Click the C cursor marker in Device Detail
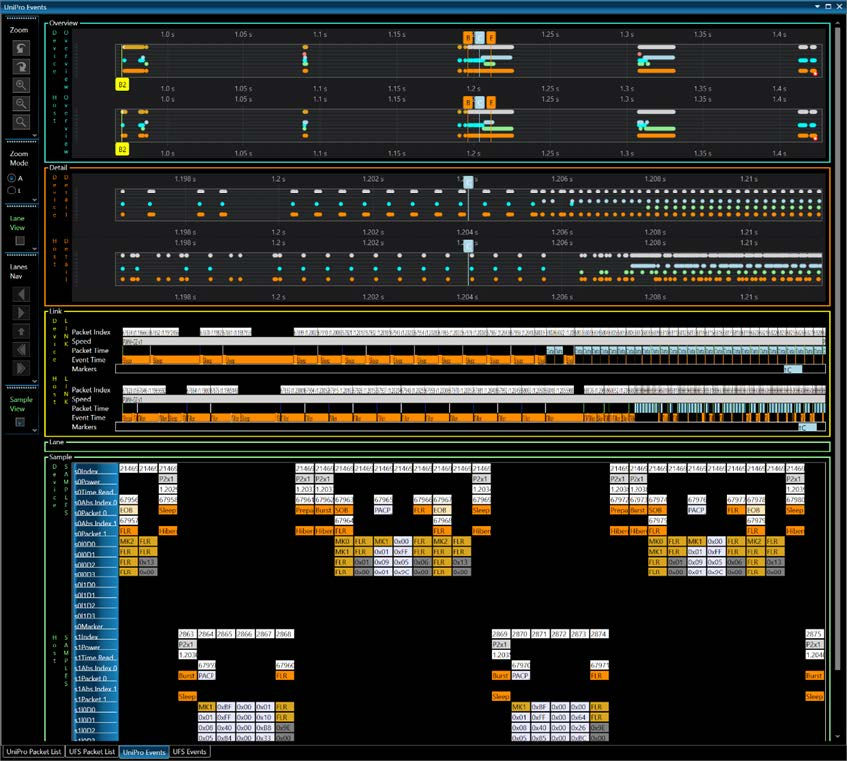847x761 pixels. (x=468, y=182)
